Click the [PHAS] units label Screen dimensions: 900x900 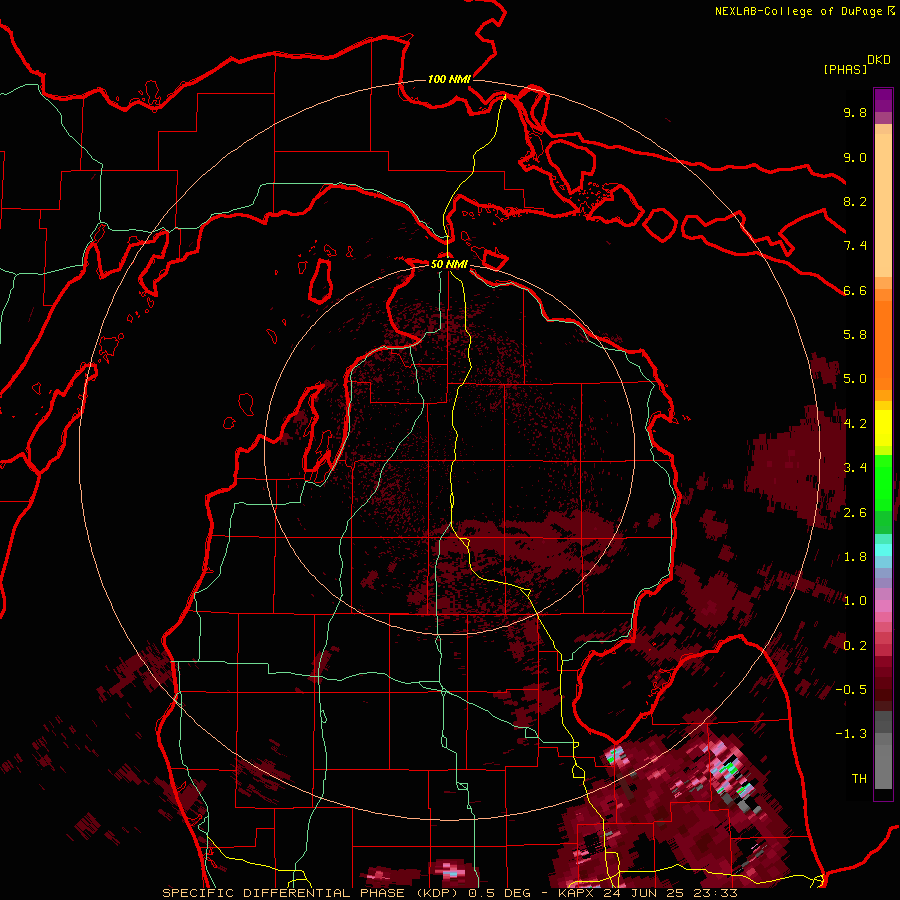(845, 70)
